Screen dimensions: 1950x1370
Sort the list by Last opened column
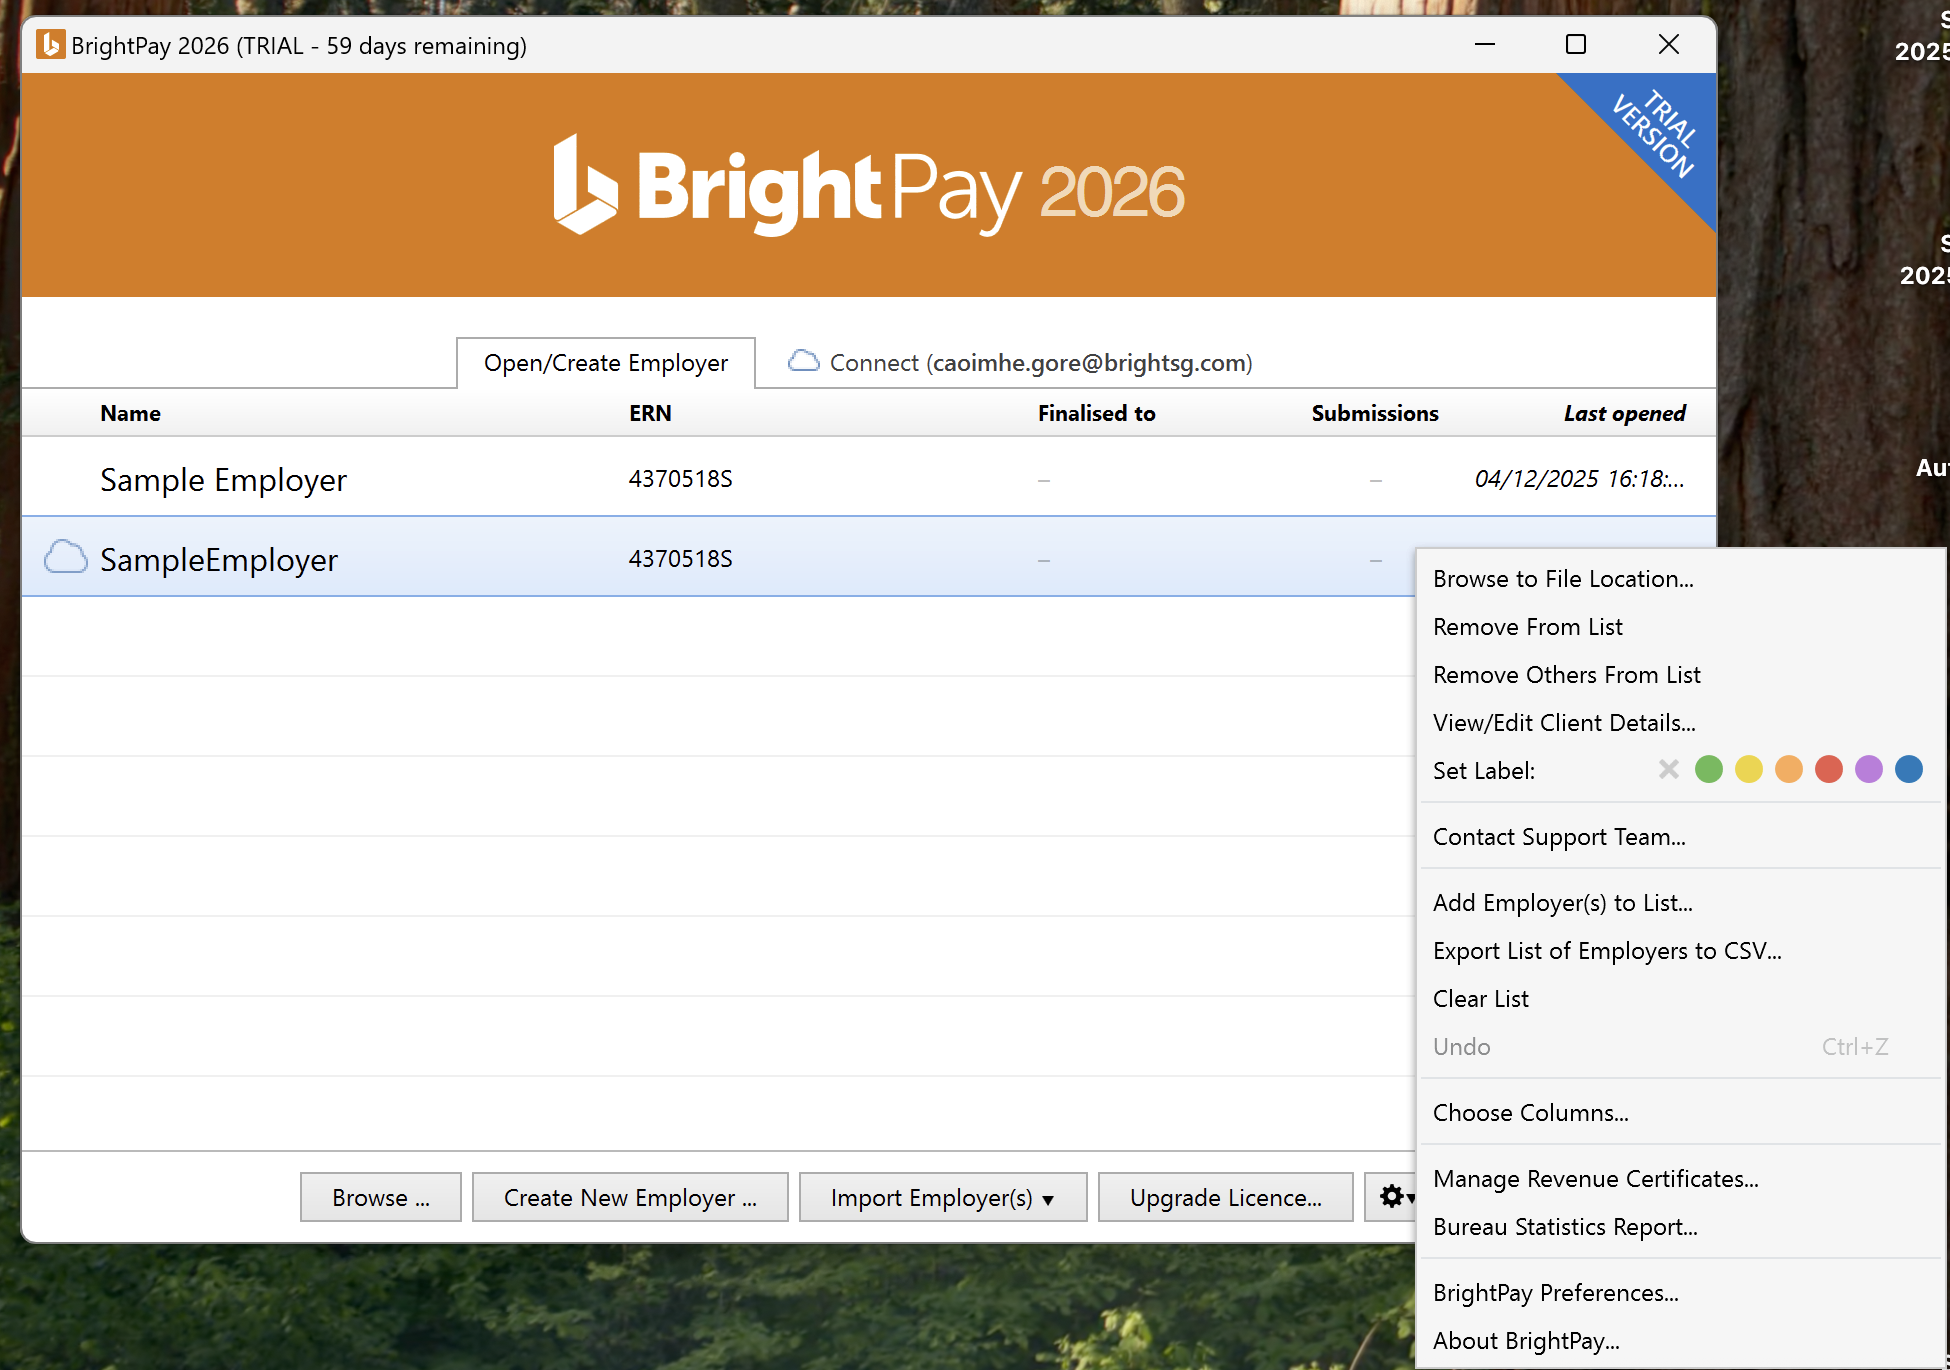point(1624,413)
